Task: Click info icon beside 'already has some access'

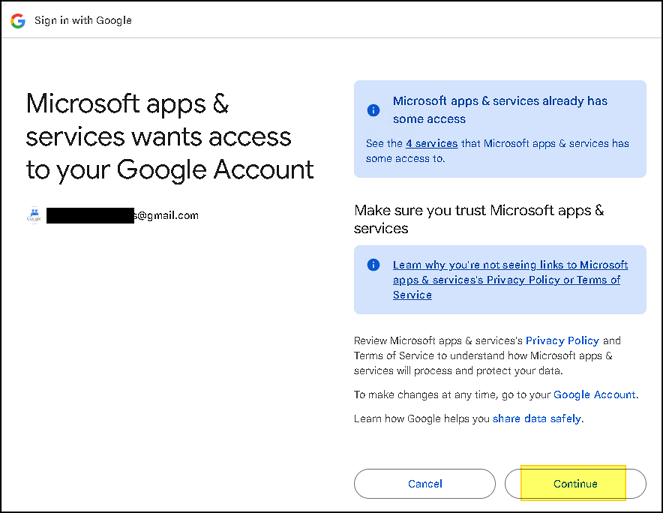Action: 373,110
